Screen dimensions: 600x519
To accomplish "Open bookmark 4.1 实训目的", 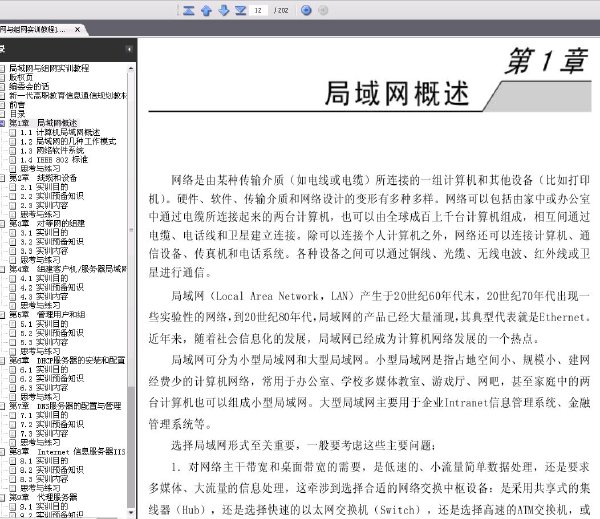I will (44, 278).
